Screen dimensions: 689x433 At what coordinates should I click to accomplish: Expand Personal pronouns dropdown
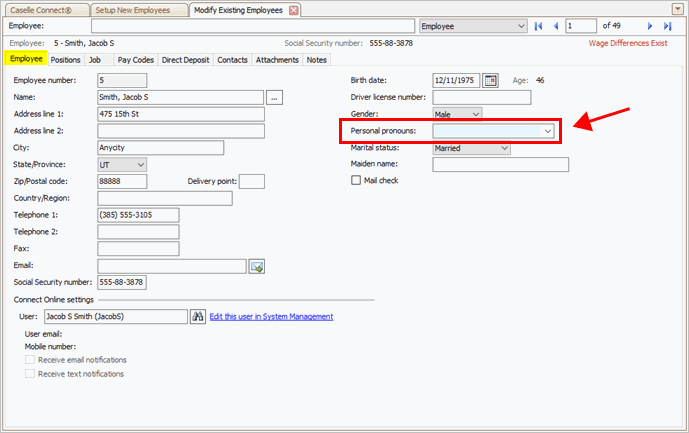point(547,131)
